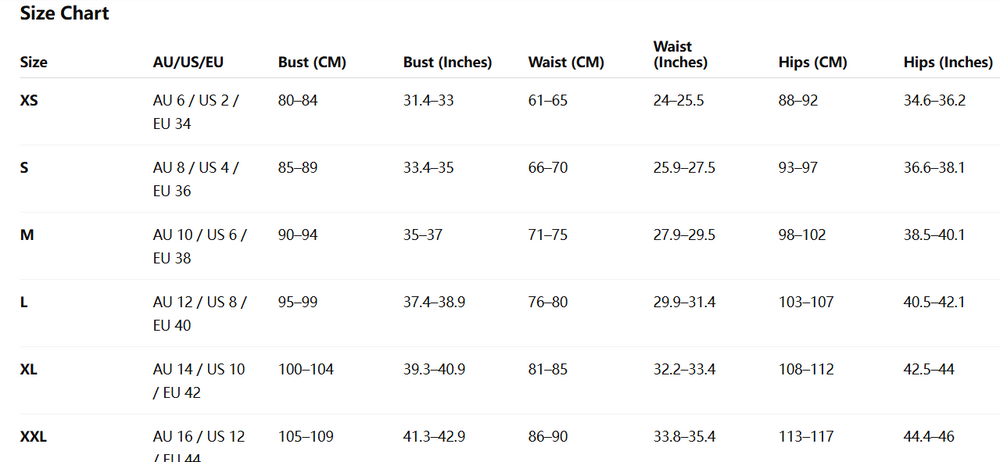
Task: Click the Waist (Inches) column header
Action: point(680,54)
